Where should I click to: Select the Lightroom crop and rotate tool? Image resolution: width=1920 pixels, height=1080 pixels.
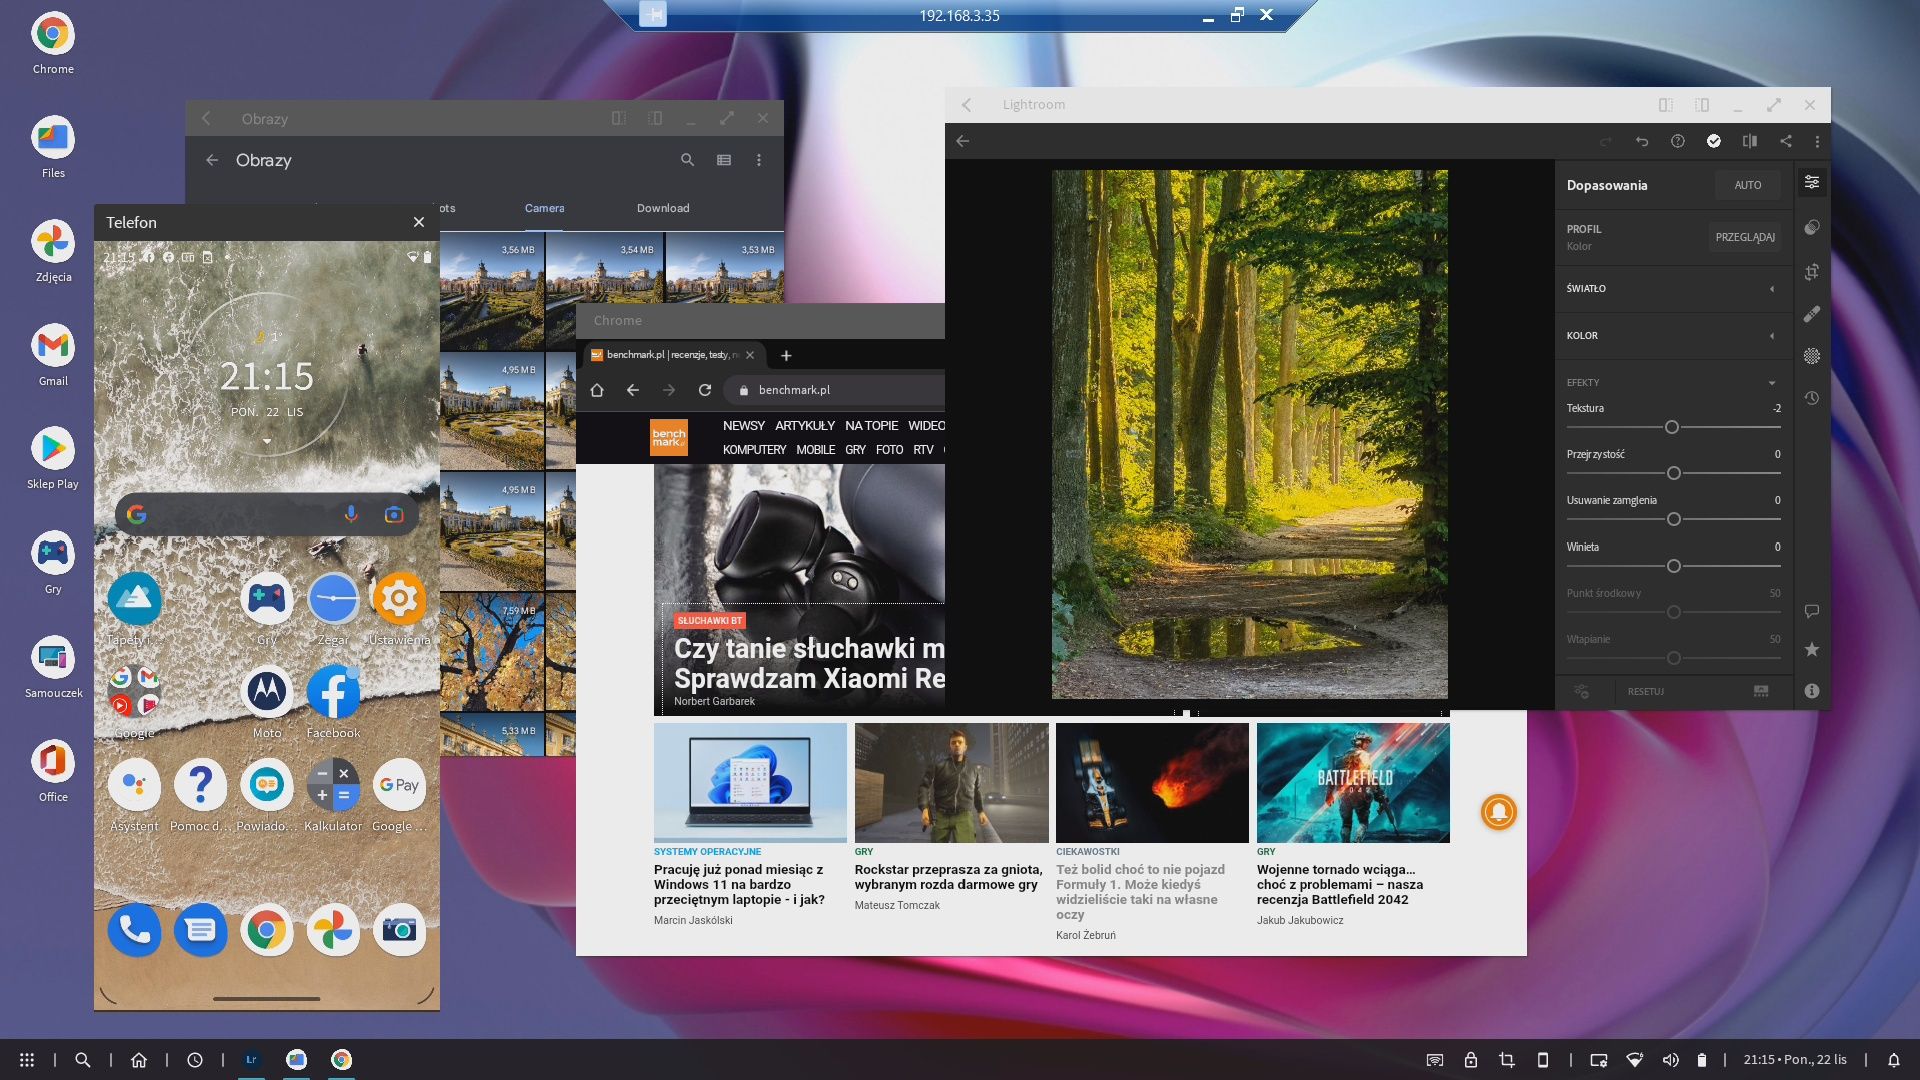tap(1811, 272)
